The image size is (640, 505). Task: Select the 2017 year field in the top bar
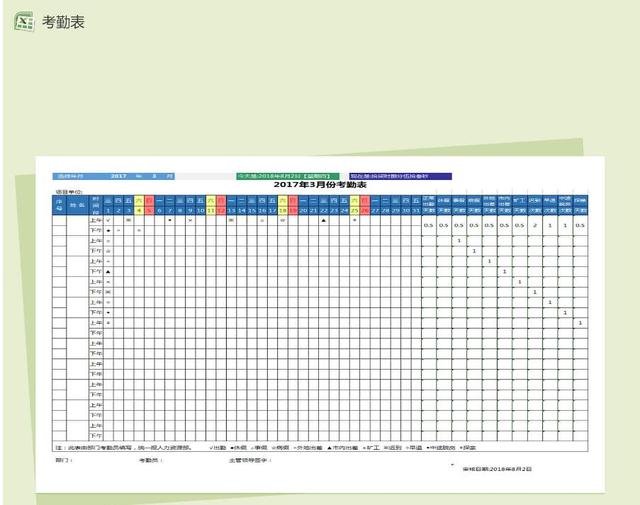[118, 176]
